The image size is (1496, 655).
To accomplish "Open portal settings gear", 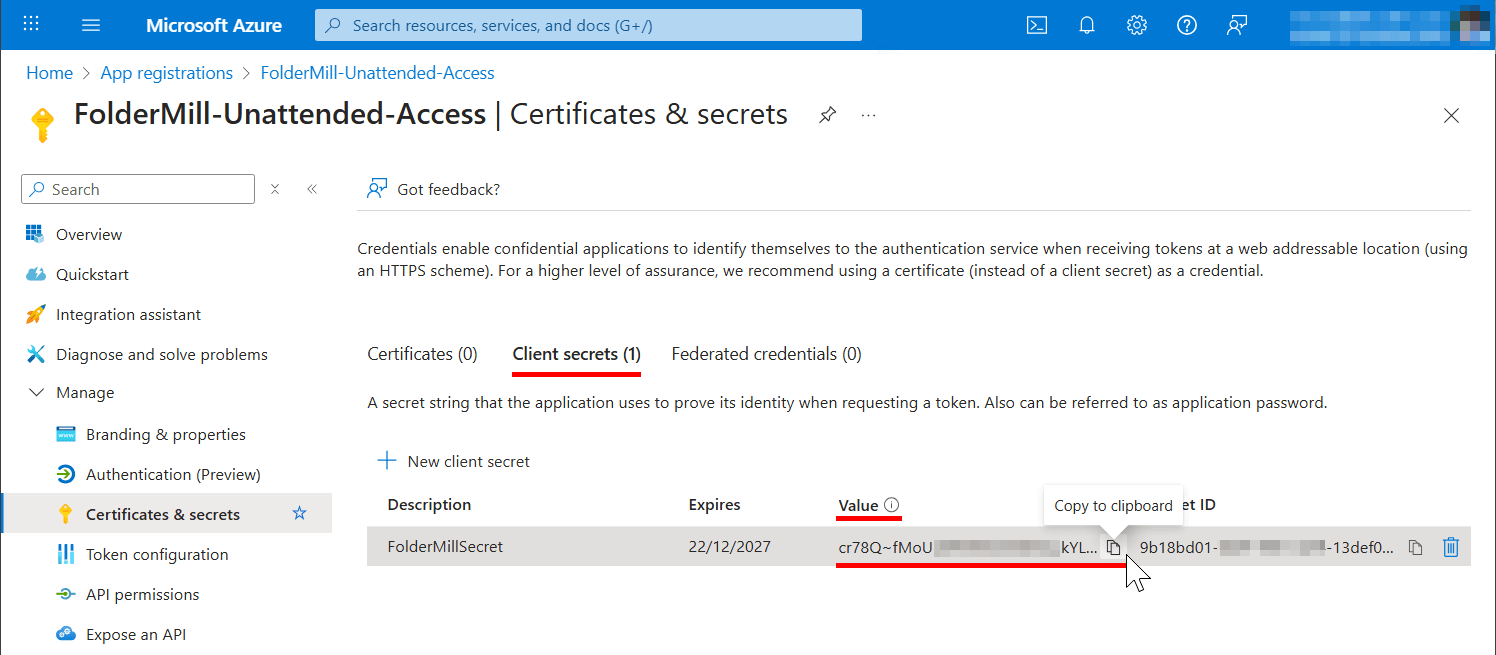I will pyautogui.click(x=1137, y=25).
